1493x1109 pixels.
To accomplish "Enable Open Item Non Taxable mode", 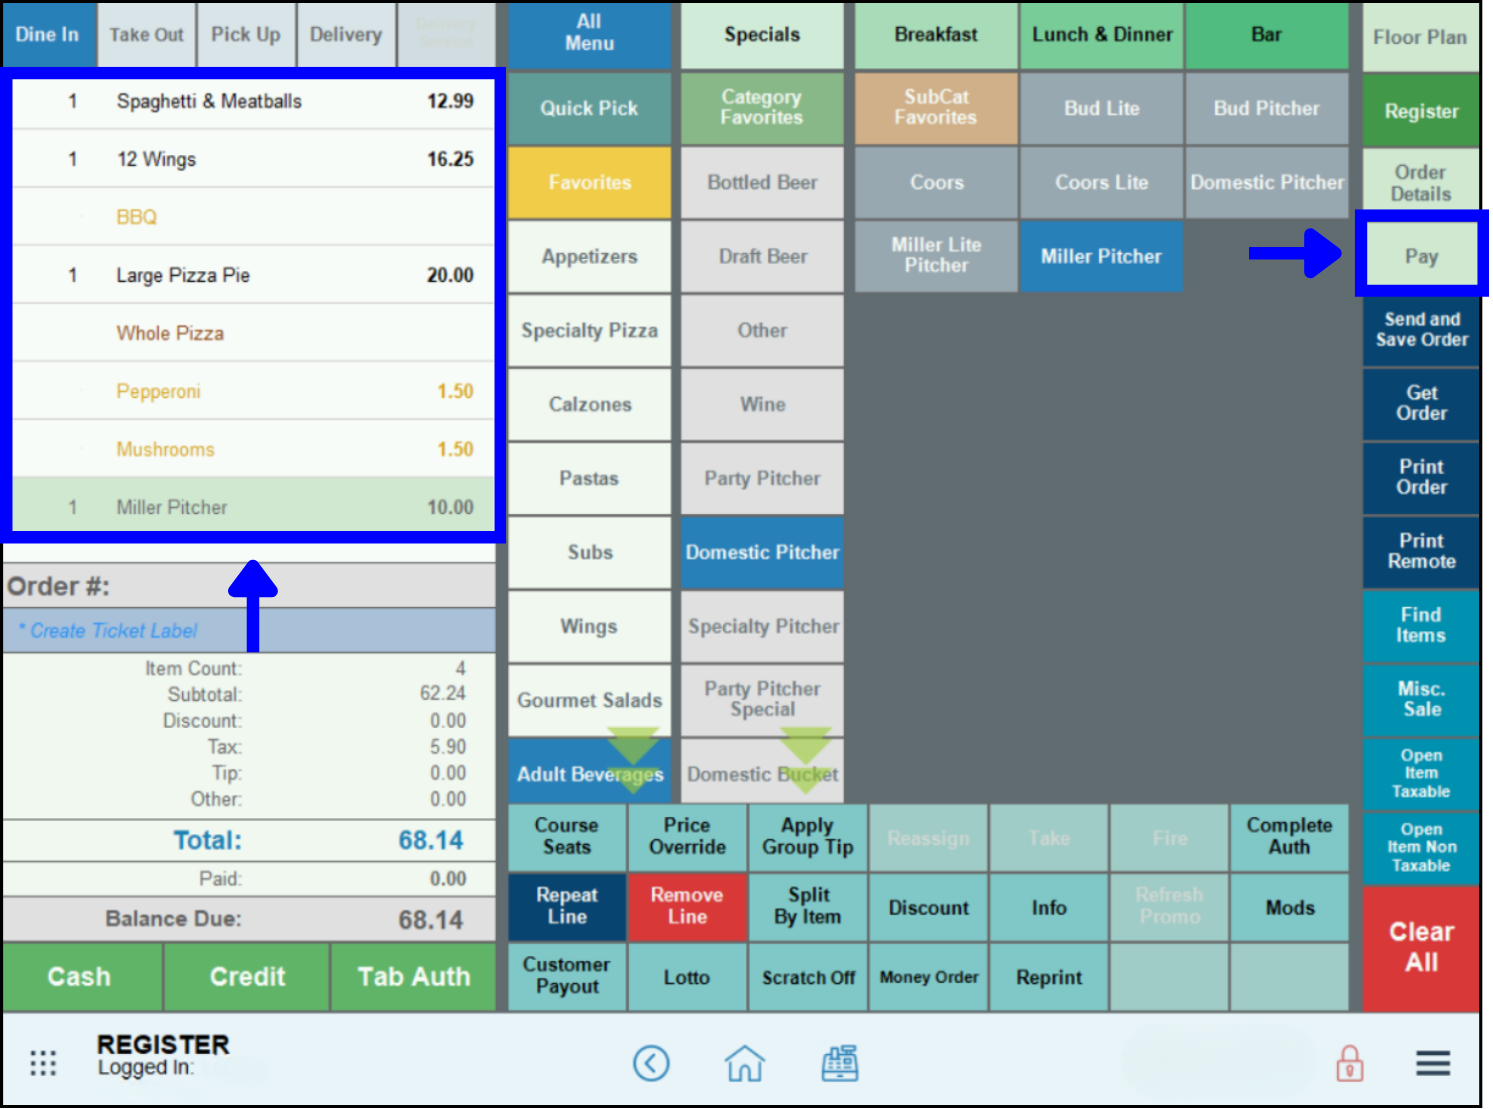I will pos(1420,847).
